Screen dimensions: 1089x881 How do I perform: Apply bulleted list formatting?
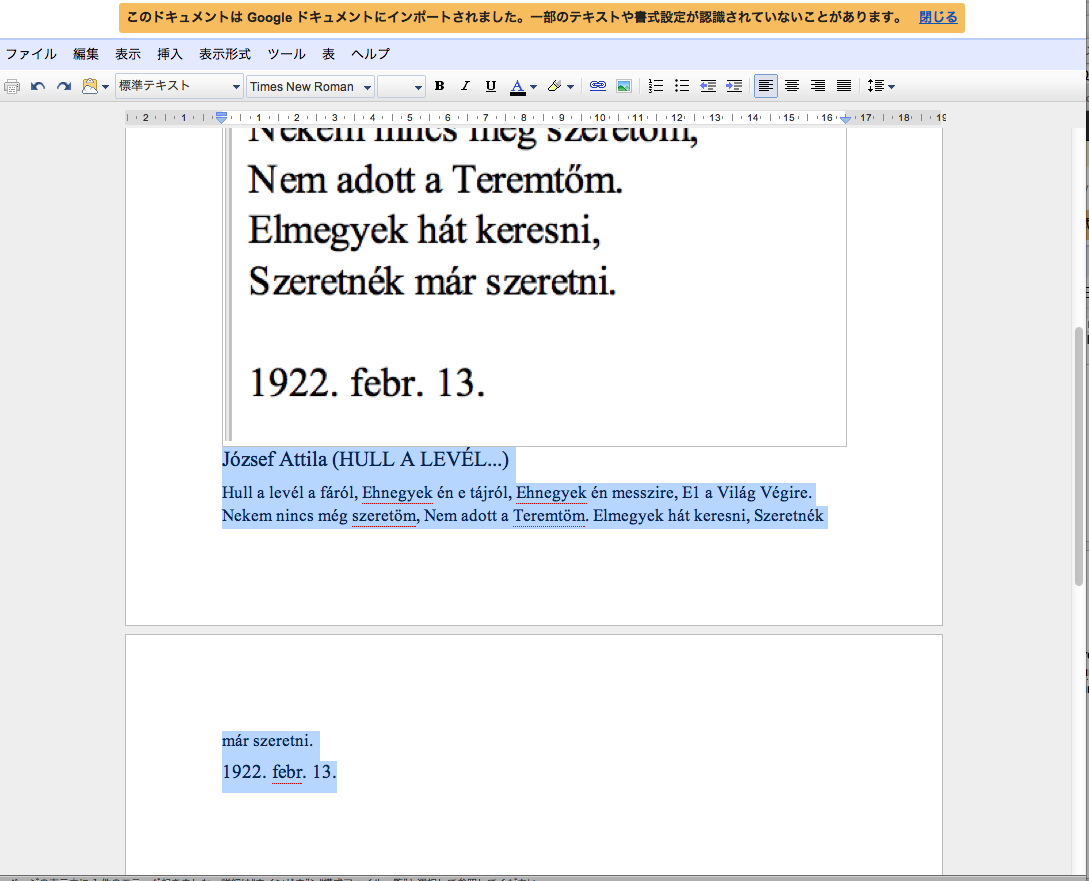[682, 86]
